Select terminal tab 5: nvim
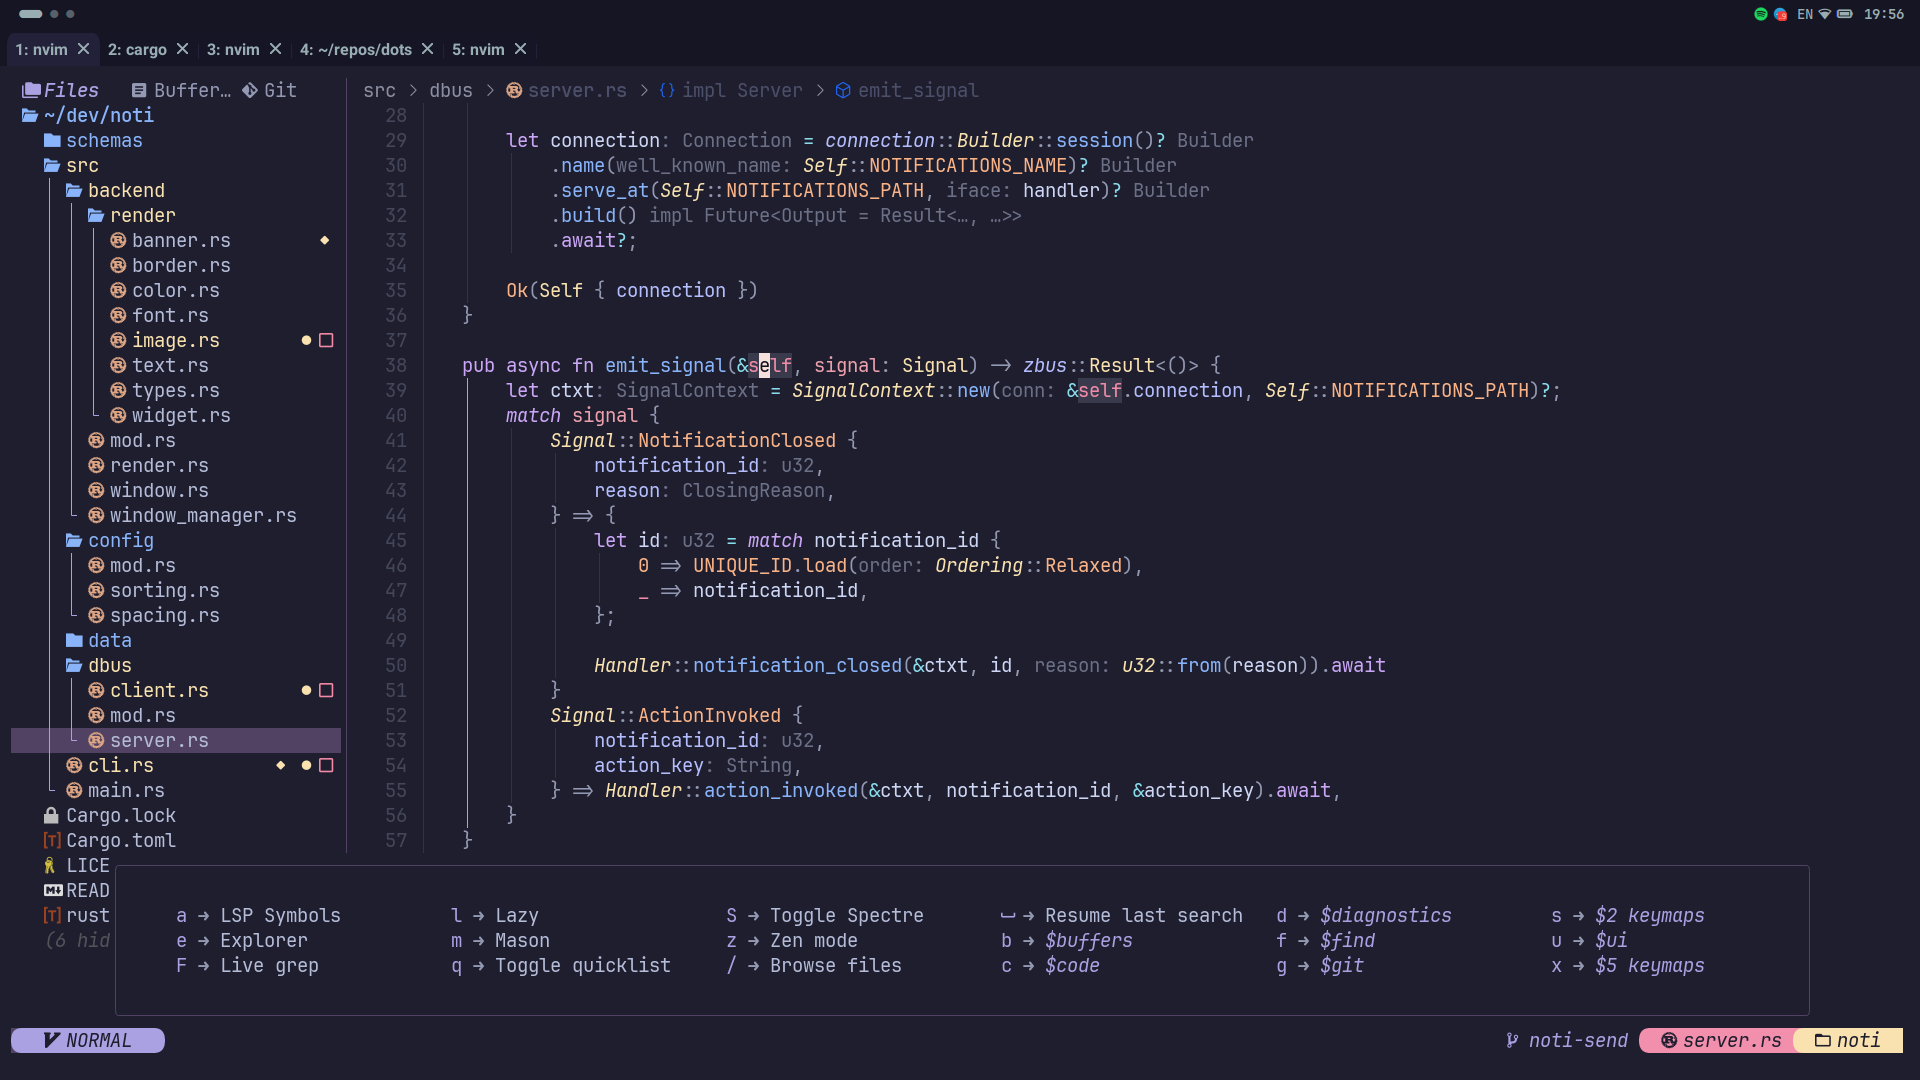The width and height of the screenshot is (1920, 1080). tap(478, 49)
